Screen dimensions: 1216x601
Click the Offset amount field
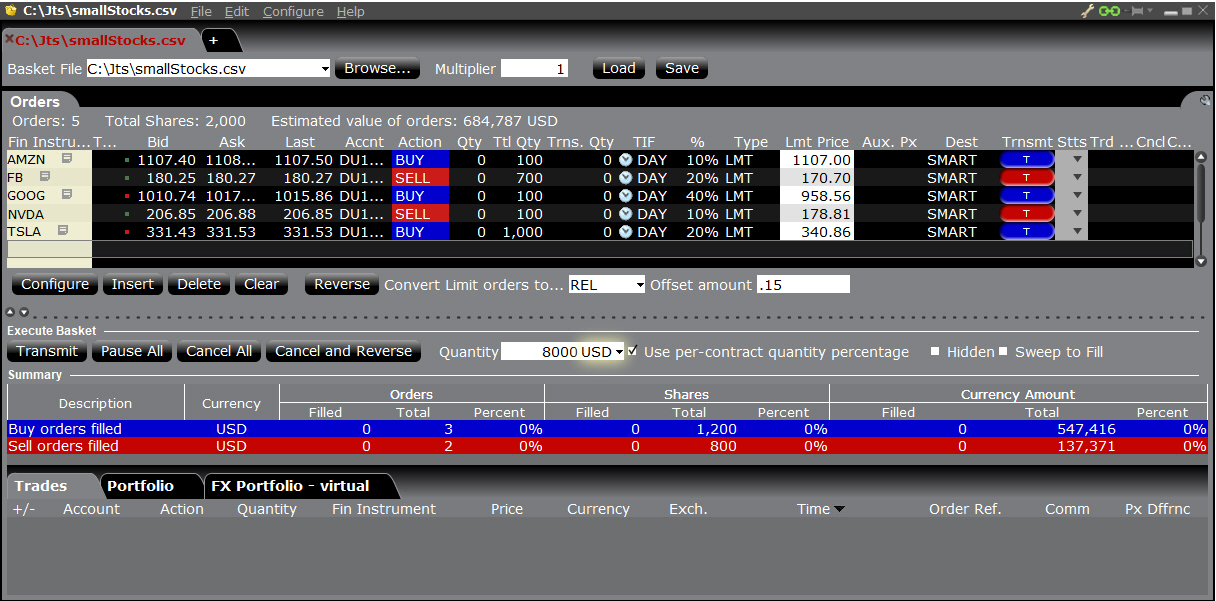click(x=803, y=285)
